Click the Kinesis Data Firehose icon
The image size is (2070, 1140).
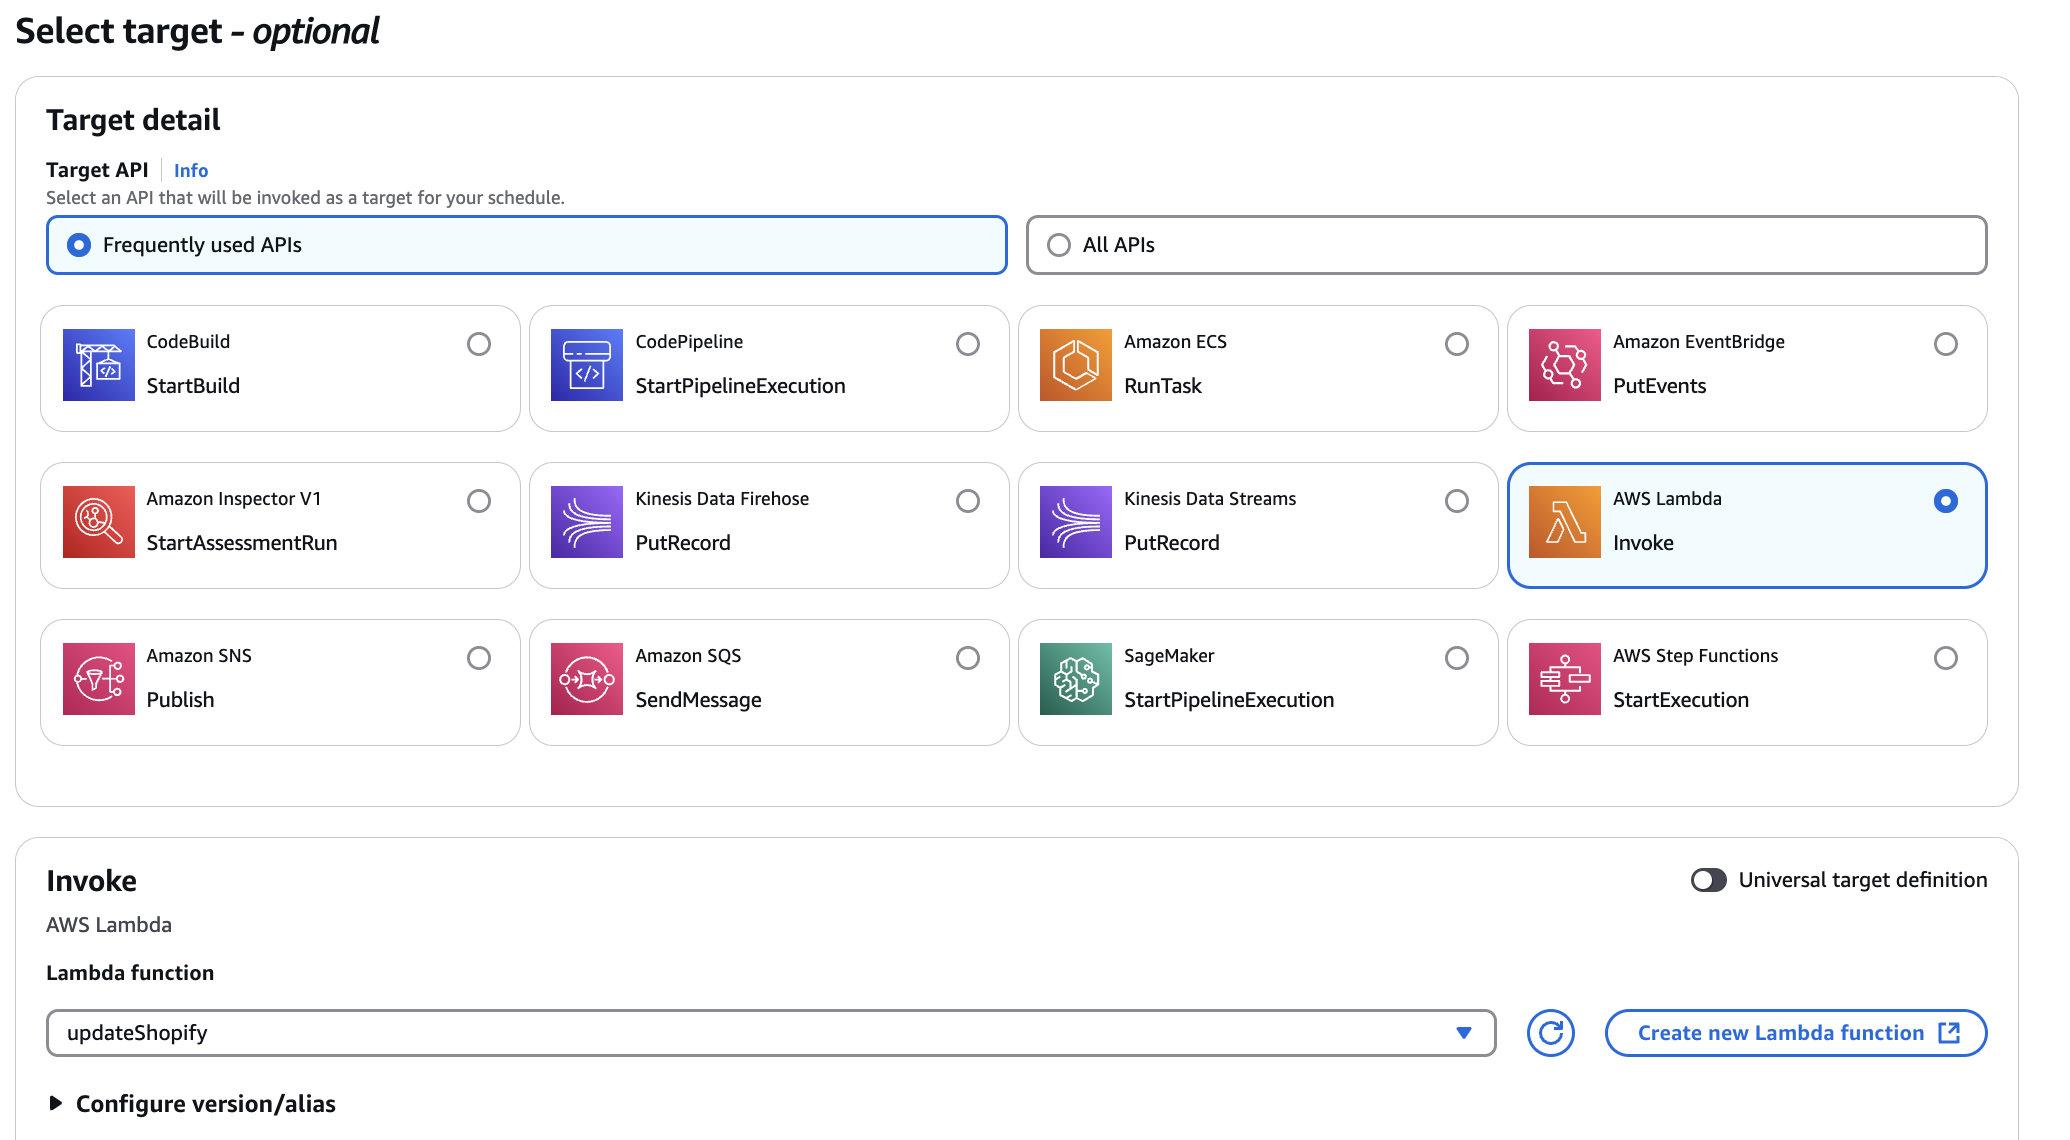coord(587,522)
